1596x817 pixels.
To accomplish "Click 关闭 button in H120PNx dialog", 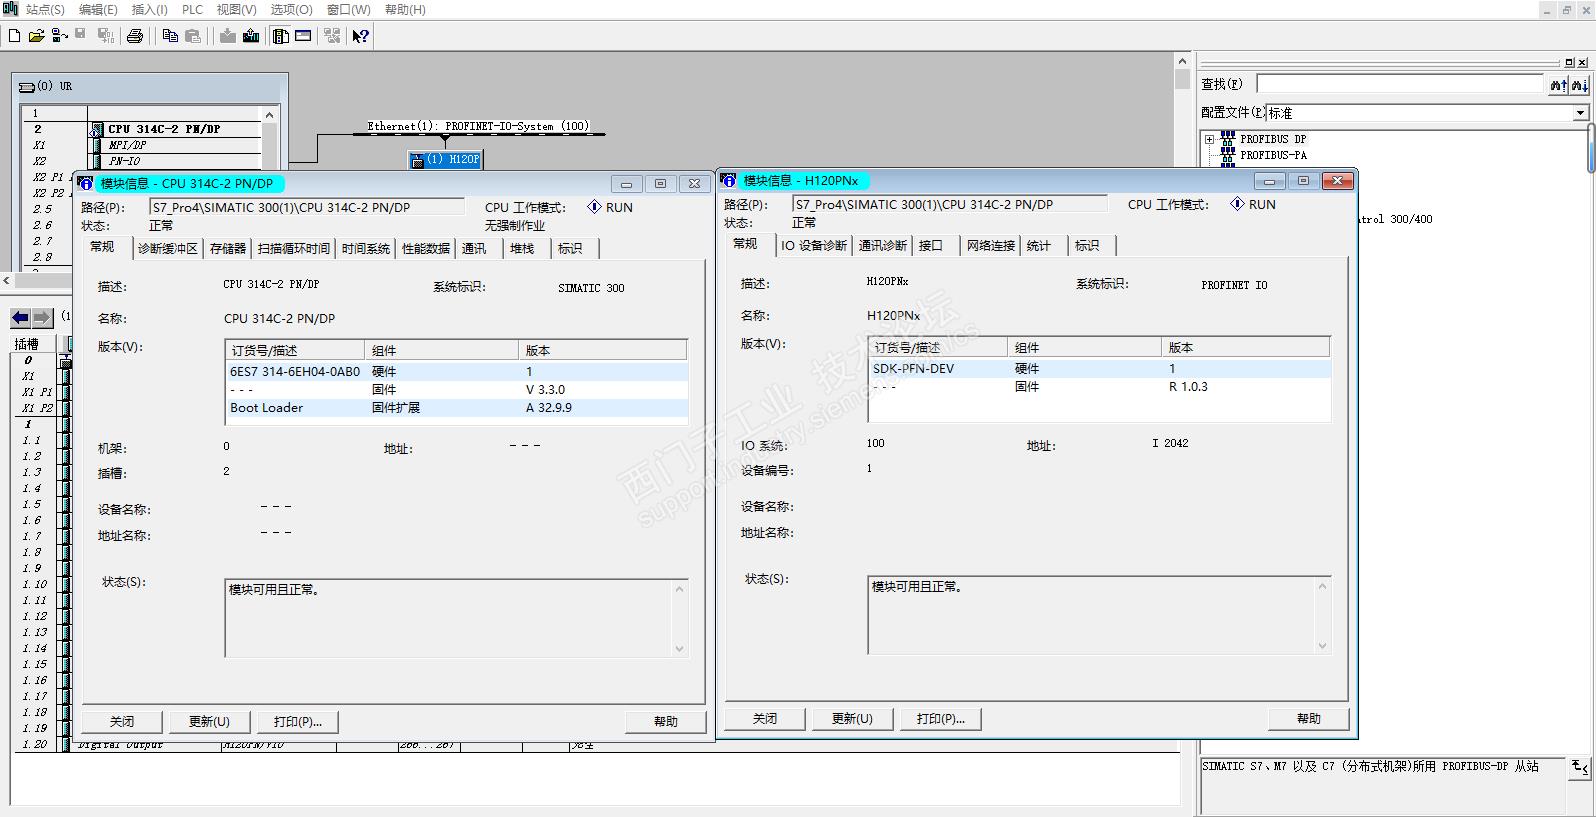I will (765, 719).
